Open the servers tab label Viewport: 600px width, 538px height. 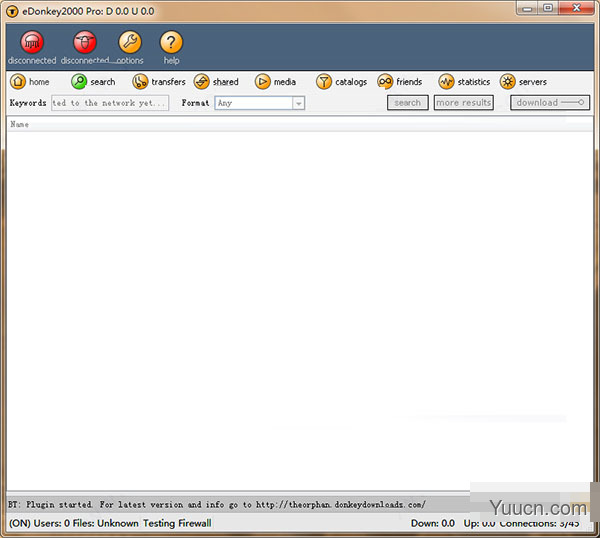[533, 82]
